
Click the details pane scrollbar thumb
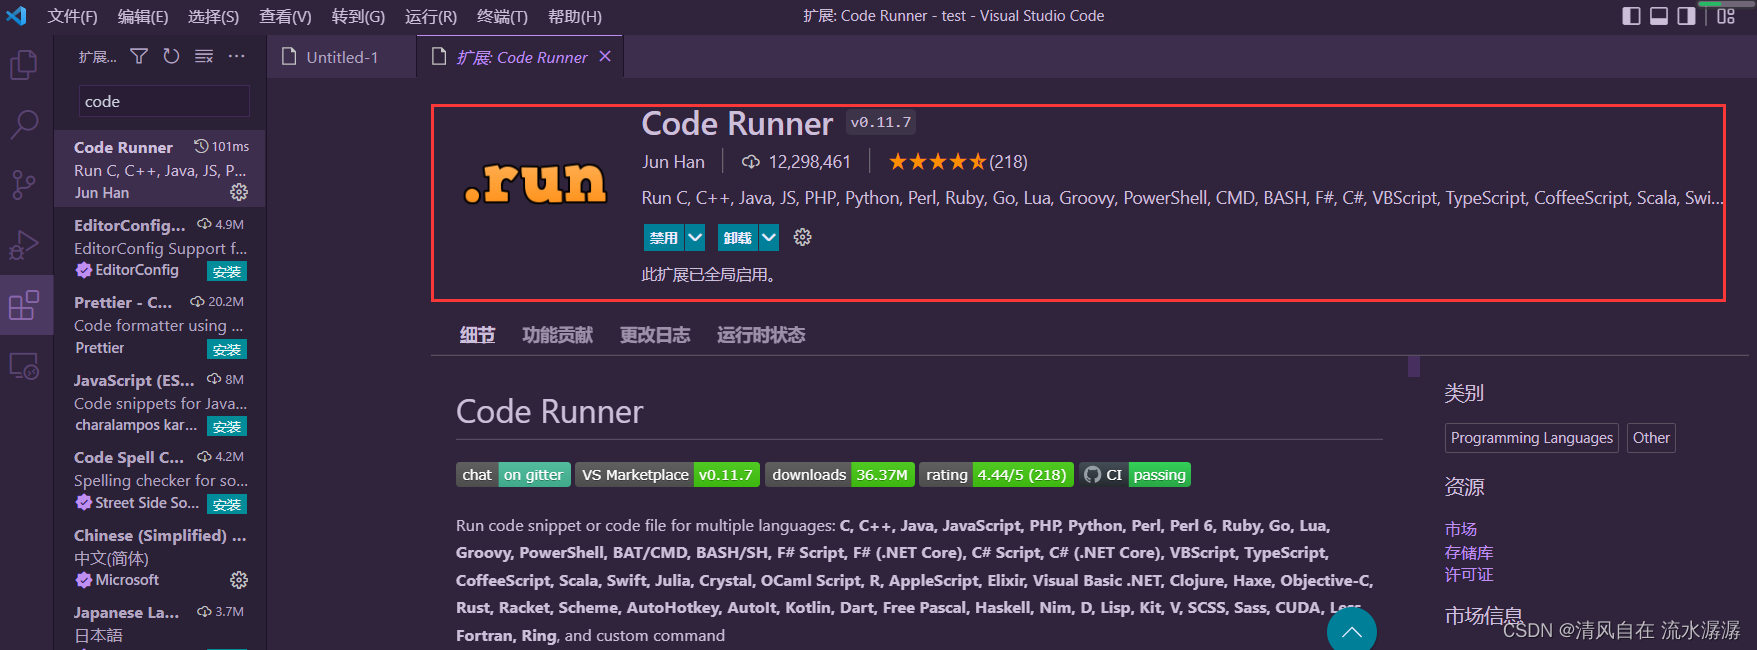[x=1413, y=366]
